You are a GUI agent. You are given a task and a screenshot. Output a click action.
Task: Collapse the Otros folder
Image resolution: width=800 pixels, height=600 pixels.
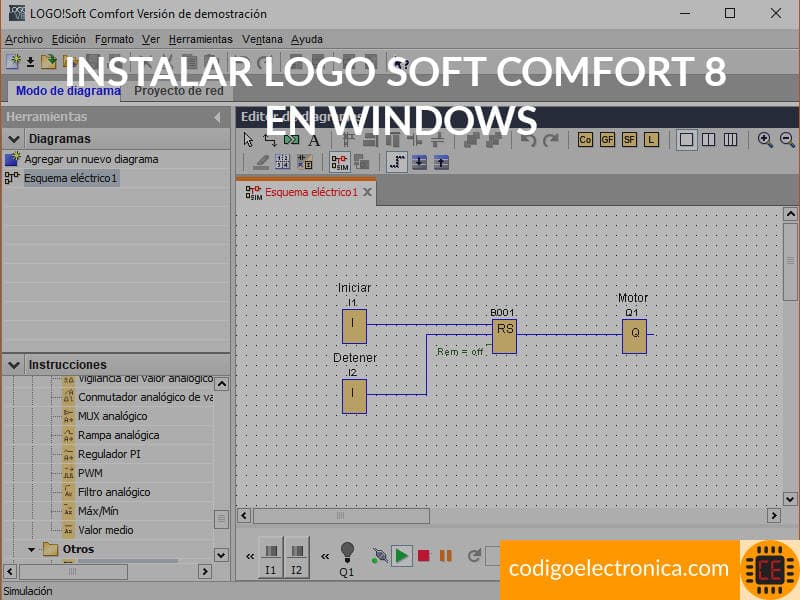click(x=32, y=549)
